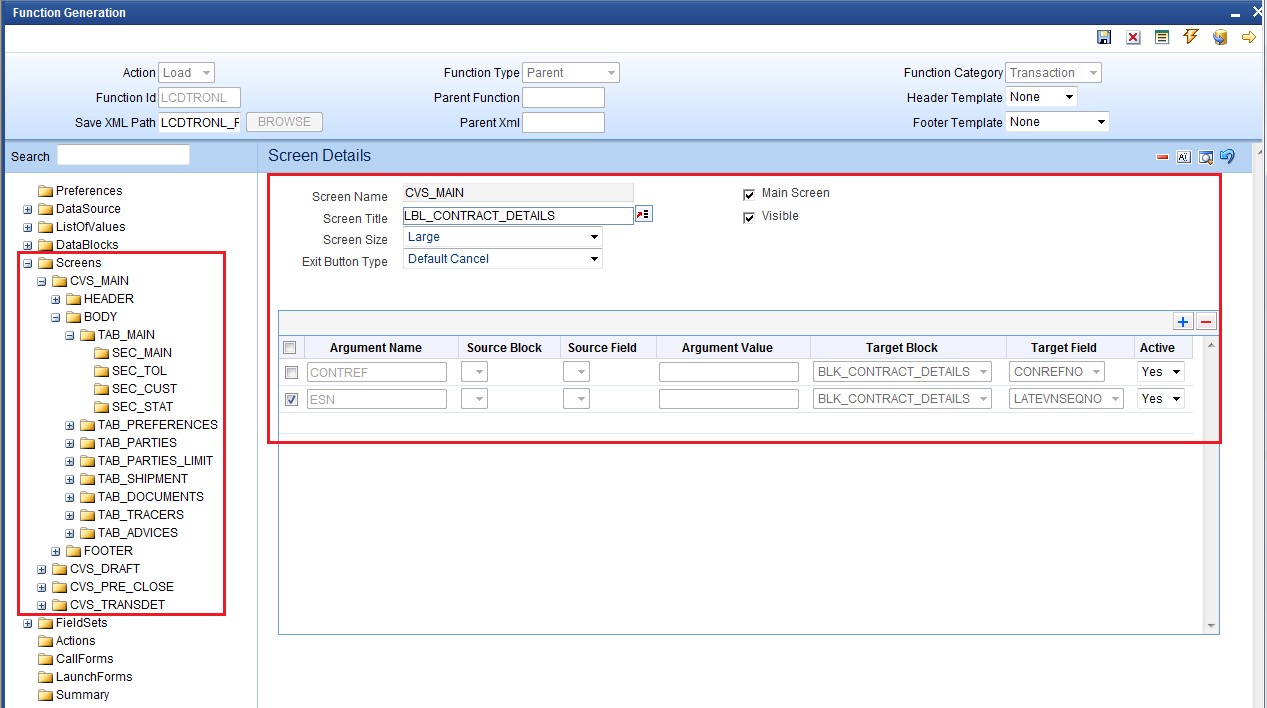
Task: Select TAB_ADVICES in the tree
Action: point(138,533)
